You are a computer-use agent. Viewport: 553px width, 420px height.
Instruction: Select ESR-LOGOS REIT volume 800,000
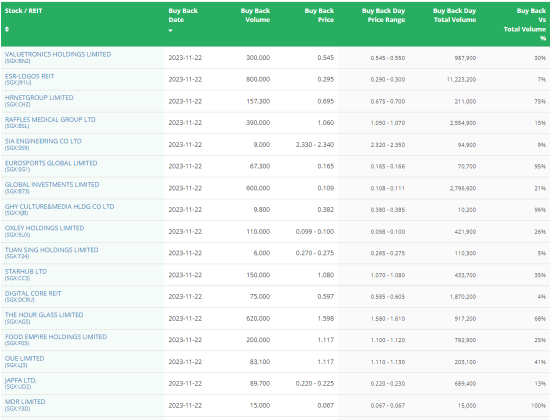(258, 79)
